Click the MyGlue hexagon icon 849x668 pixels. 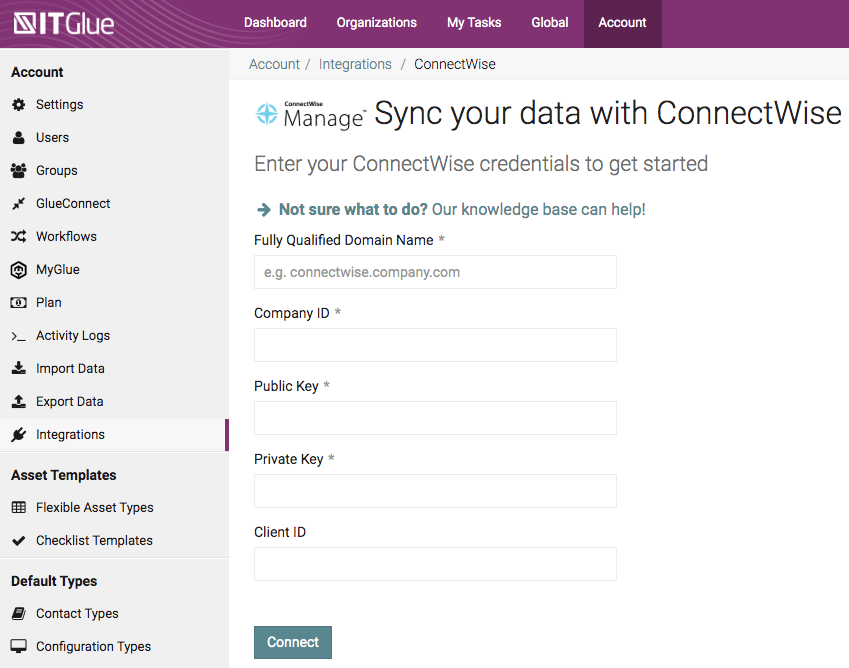pos(19,270)
